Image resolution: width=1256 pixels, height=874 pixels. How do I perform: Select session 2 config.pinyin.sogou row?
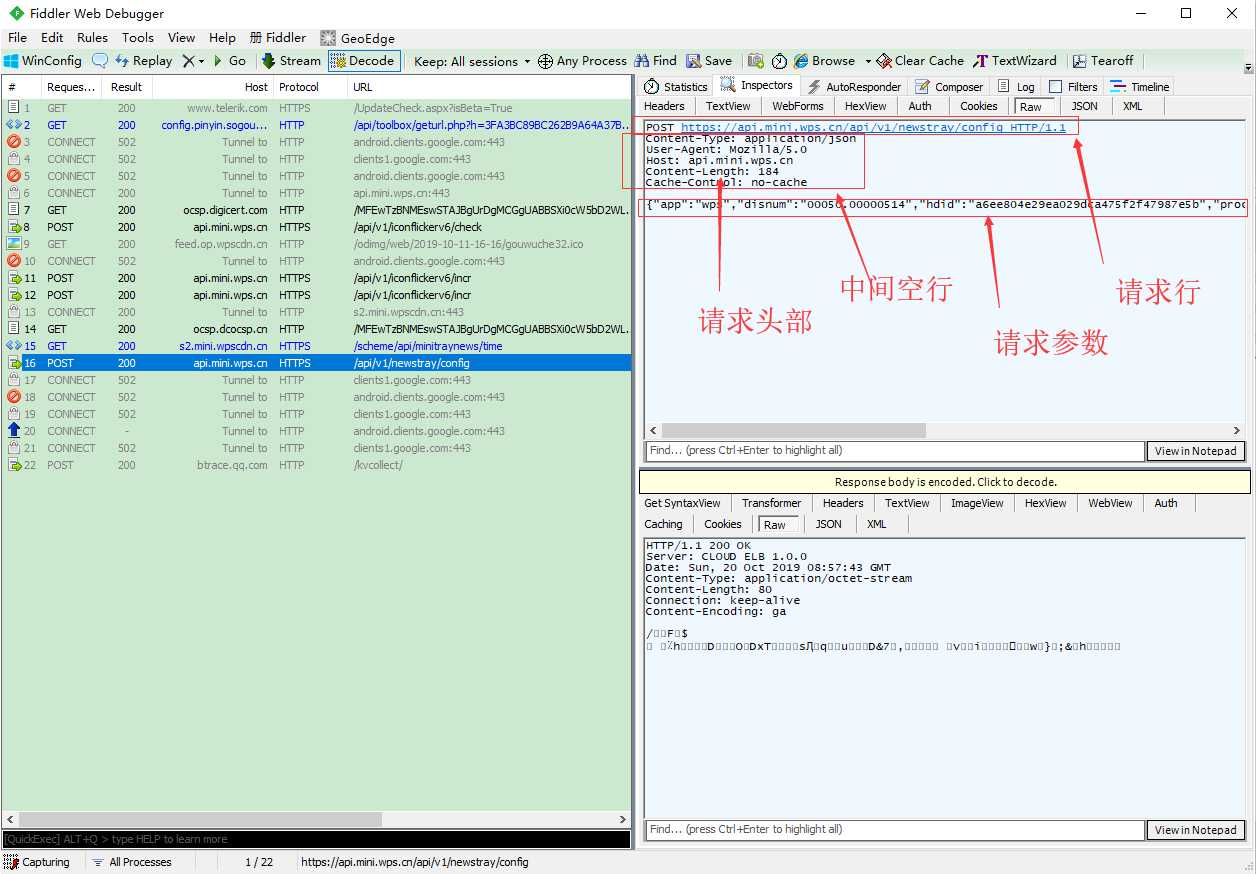[316, 125]
